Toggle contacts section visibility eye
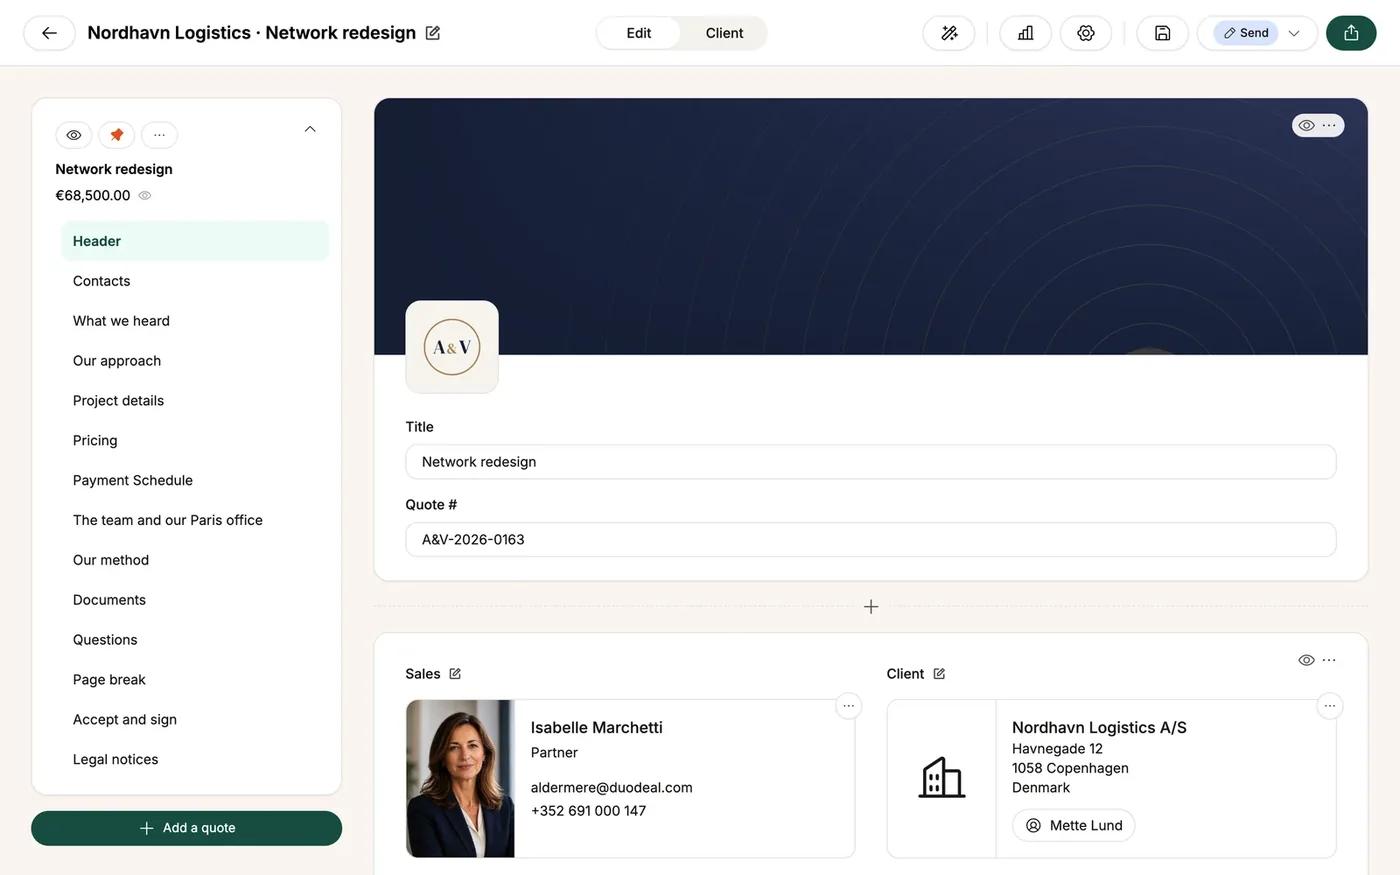The height and width of the screenshot is (875, 1400). click(1306, 660)
